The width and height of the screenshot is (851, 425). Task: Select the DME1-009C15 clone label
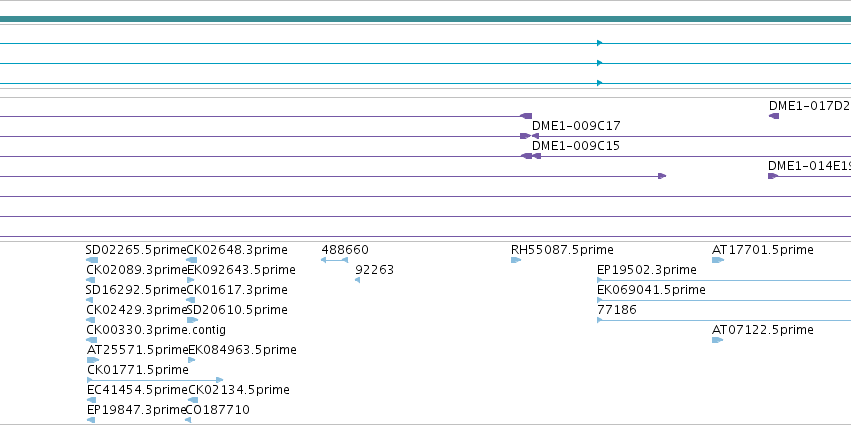point(576,146)
